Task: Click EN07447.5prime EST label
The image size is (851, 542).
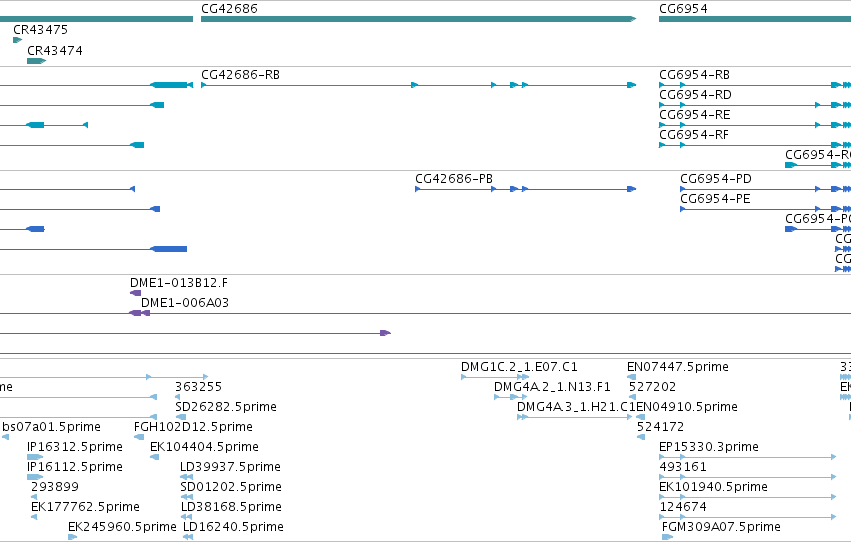Action: coord(678,367)
